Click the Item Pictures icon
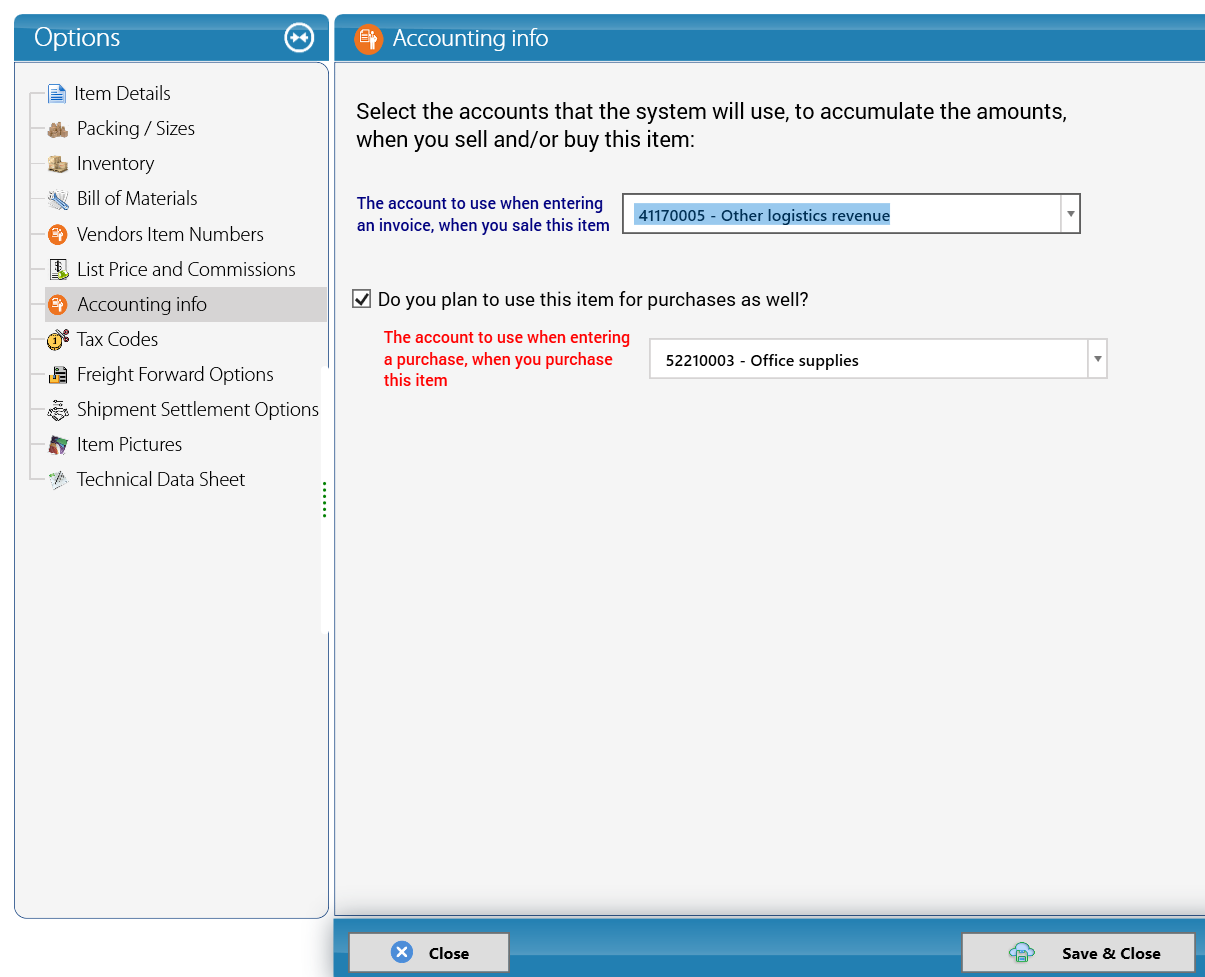This screenshot has width=1205, height=977. [x=58, y=445]
